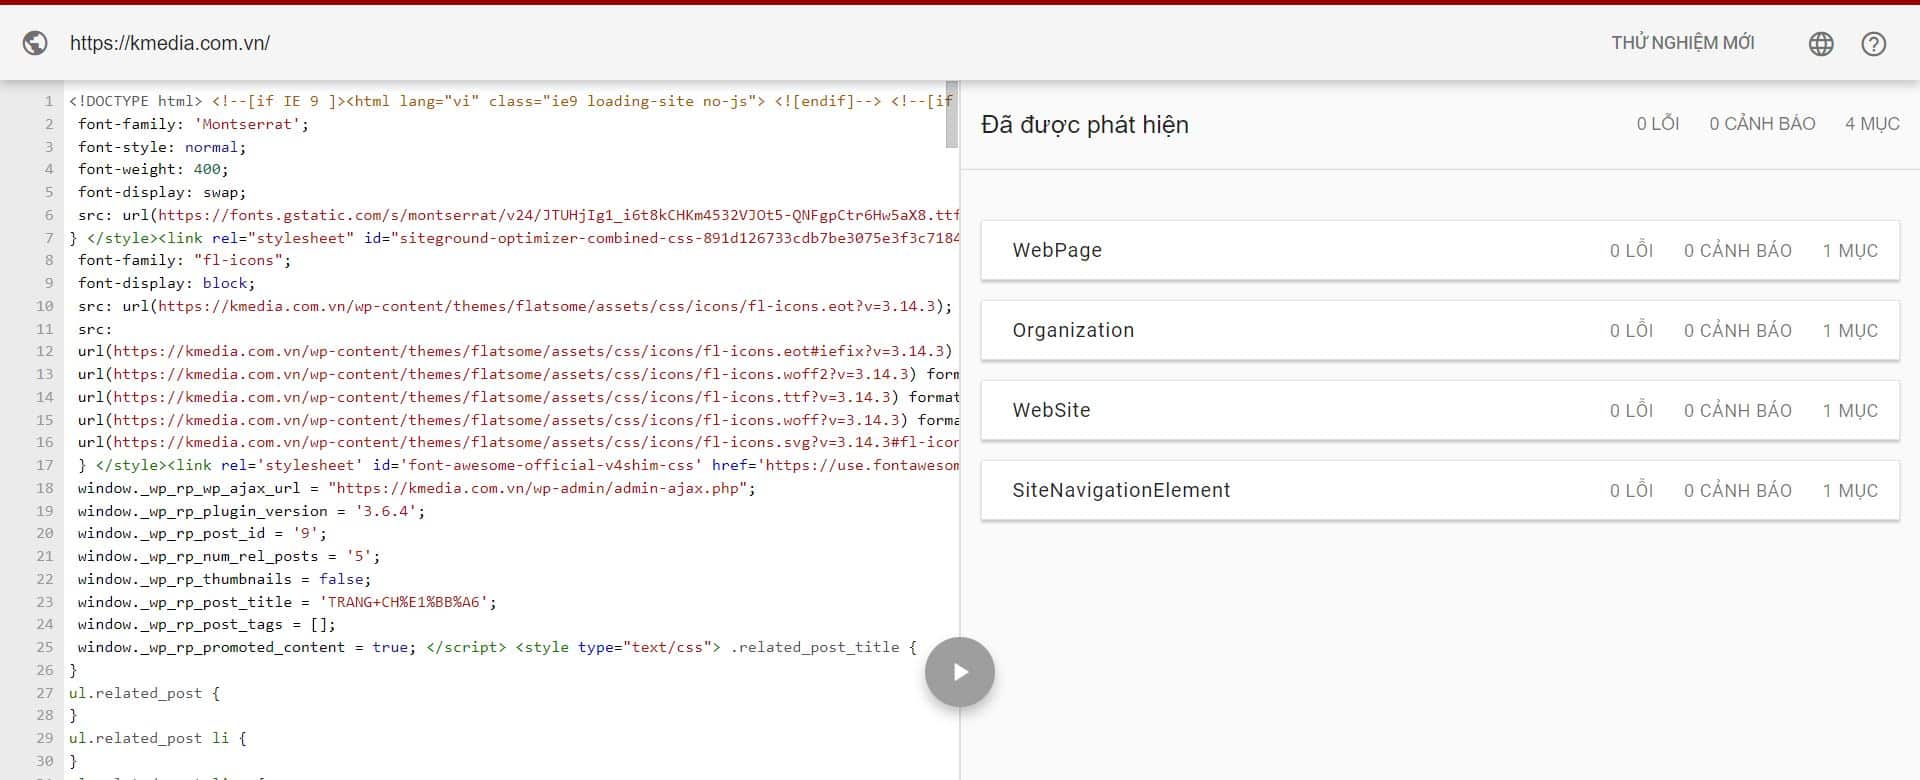
Task: Click WebSite card's '0 LỖI' label
Action: (x=1631, y=411)
